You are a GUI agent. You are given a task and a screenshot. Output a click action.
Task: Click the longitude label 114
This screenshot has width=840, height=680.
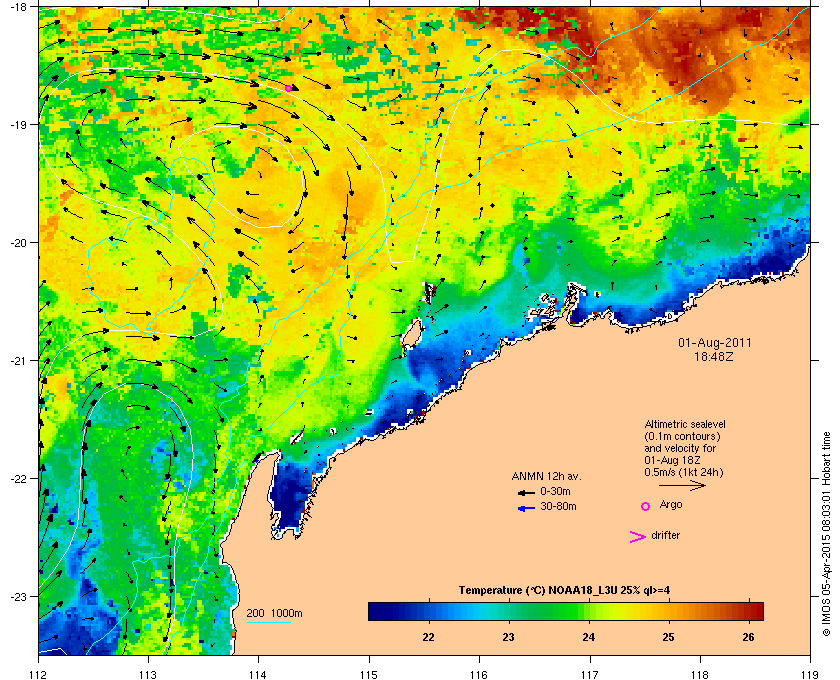(x=258, y=675)
